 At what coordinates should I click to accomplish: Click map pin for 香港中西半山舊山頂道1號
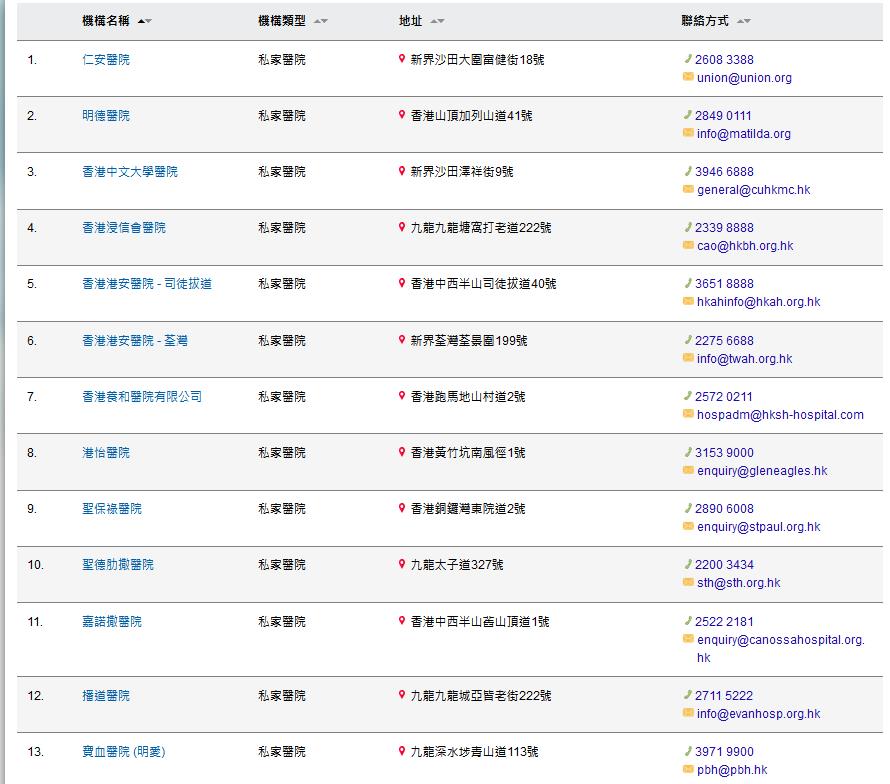(x=402, y=621)
